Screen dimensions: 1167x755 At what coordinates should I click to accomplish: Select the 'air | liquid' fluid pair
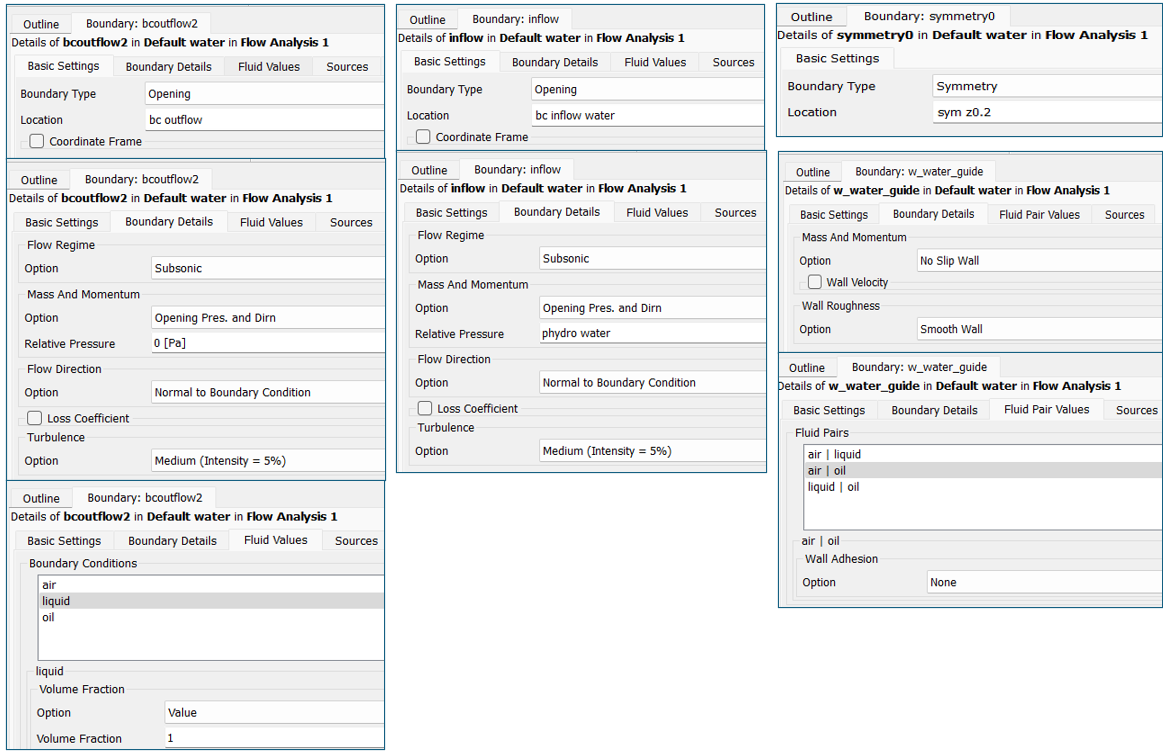click(x=834, y=454)
